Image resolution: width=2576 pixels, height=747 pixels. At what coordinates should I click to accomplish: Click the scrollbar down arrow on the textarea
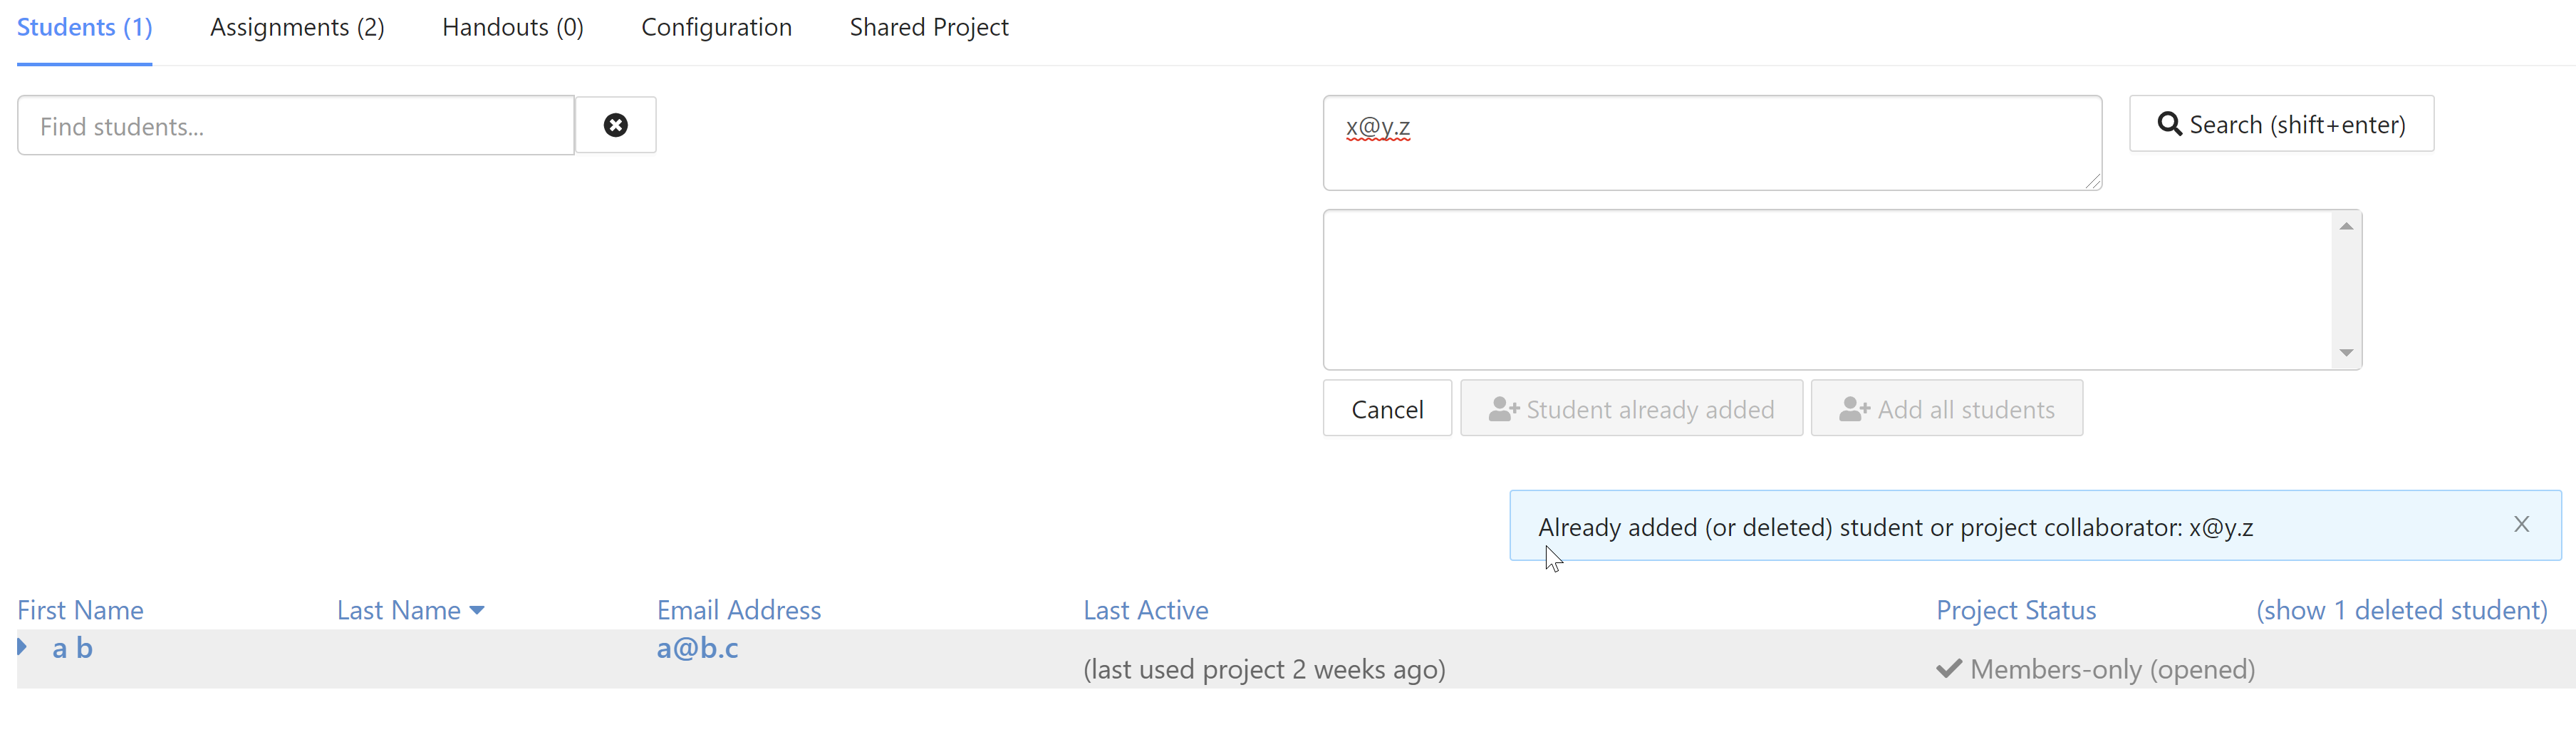coord(2347,353)
